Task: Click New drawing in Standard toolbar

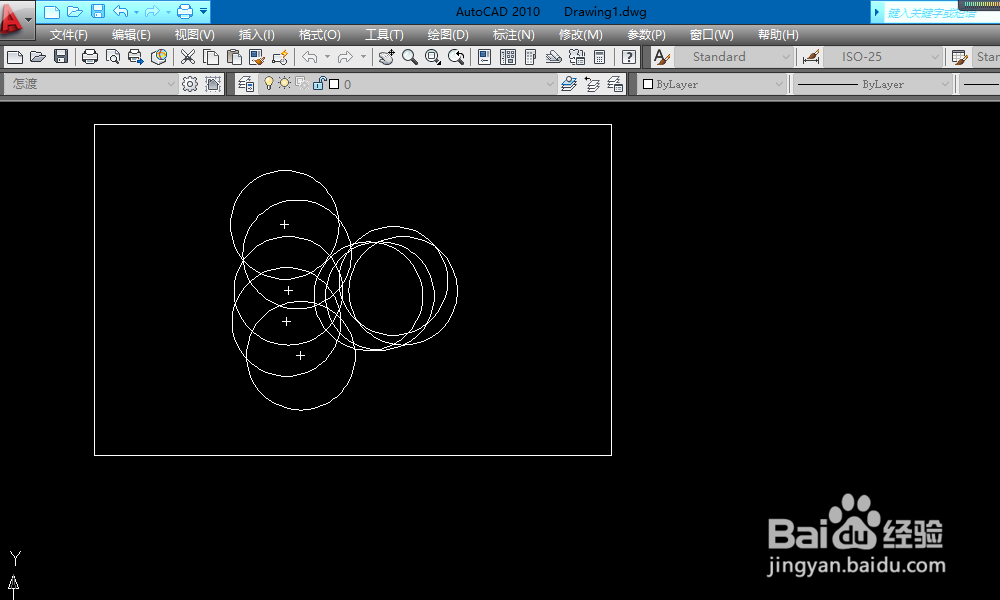Action: [15, 57]
